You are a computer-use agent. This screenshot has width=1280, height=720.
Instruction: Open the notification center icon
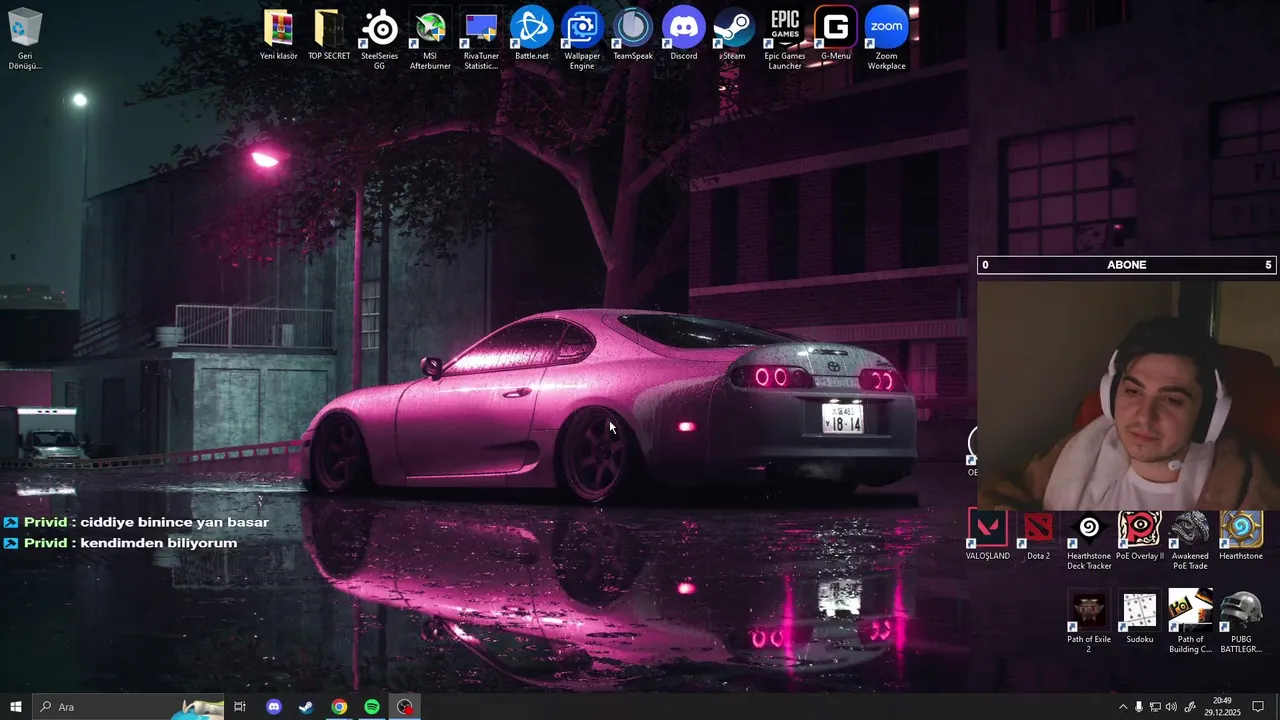1258,707
